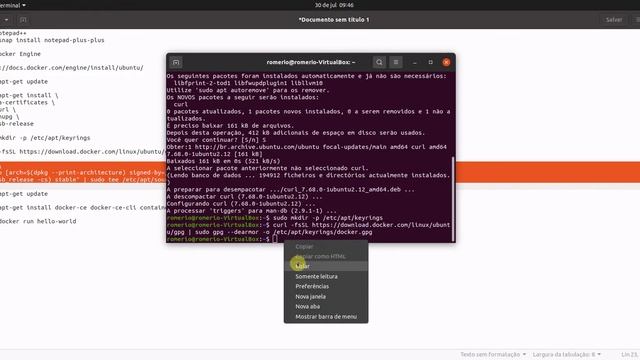The width and height of the screenshot is (640, 360).
Task: Click the new tab icon in terminal header
Action: [176, 62]
